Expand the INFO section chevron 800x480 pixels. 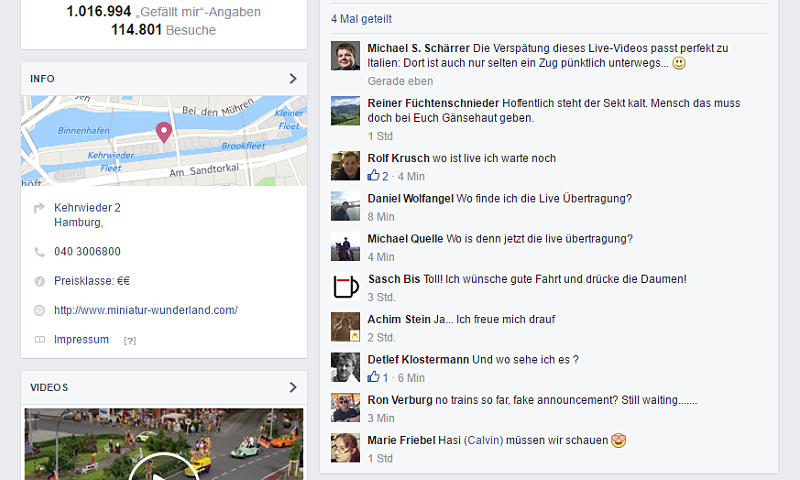[293, 79]
